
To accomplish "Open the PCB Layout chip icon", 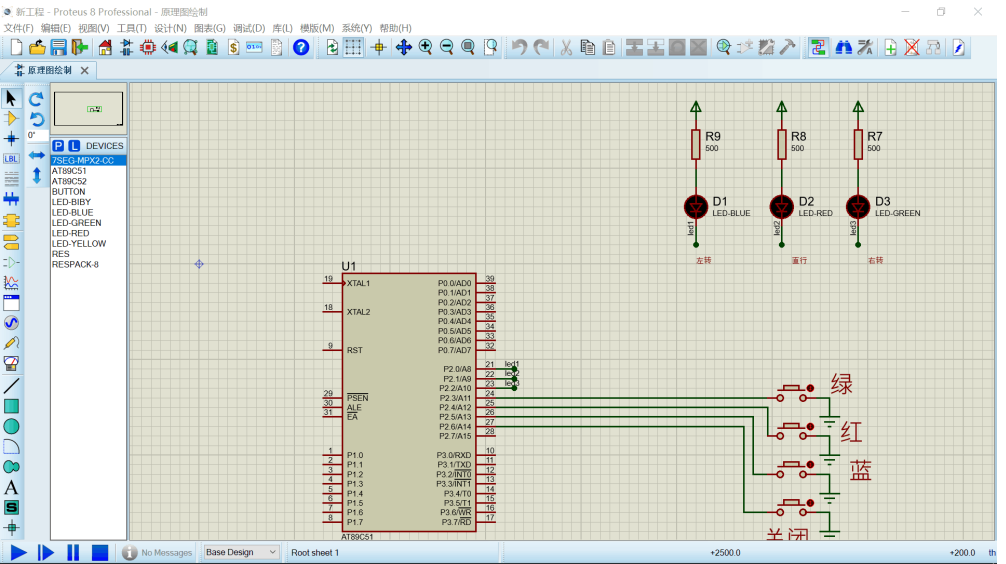I will (148, 47).
